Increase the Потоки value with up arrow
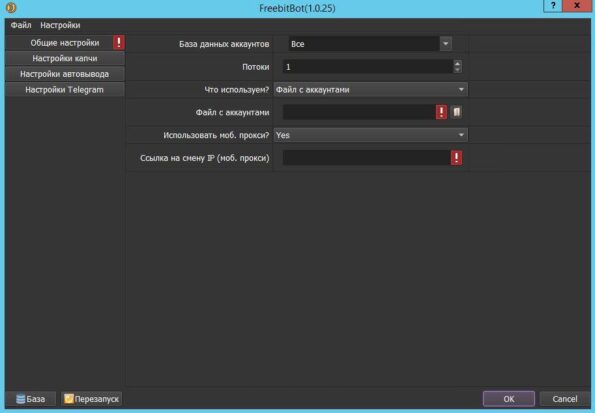Screen dimensions: 595x413 [457, 63]
